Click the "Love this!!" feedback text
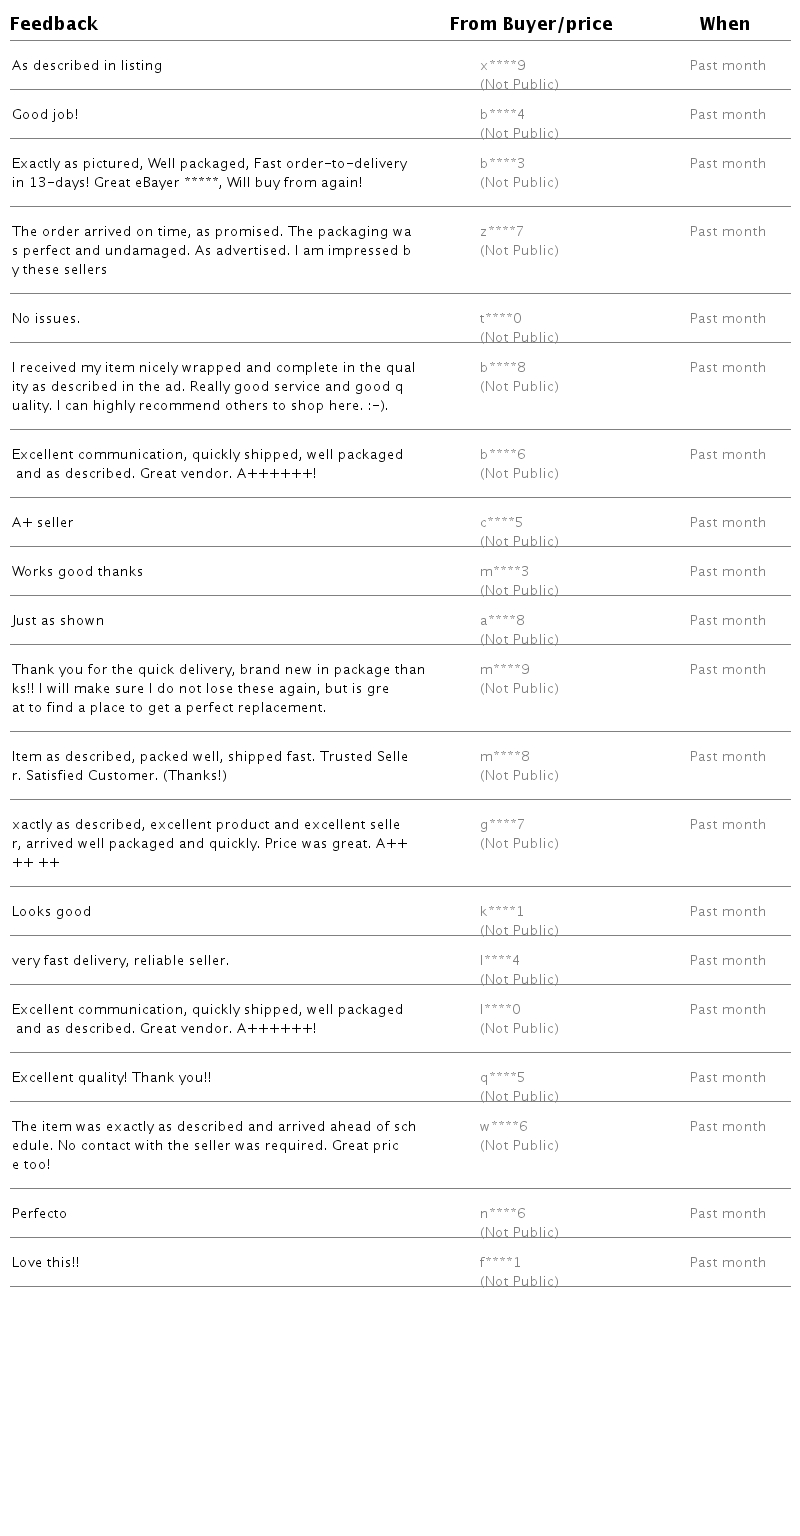The height and width of the screenshot is (1536, 800). [46, 1263]
